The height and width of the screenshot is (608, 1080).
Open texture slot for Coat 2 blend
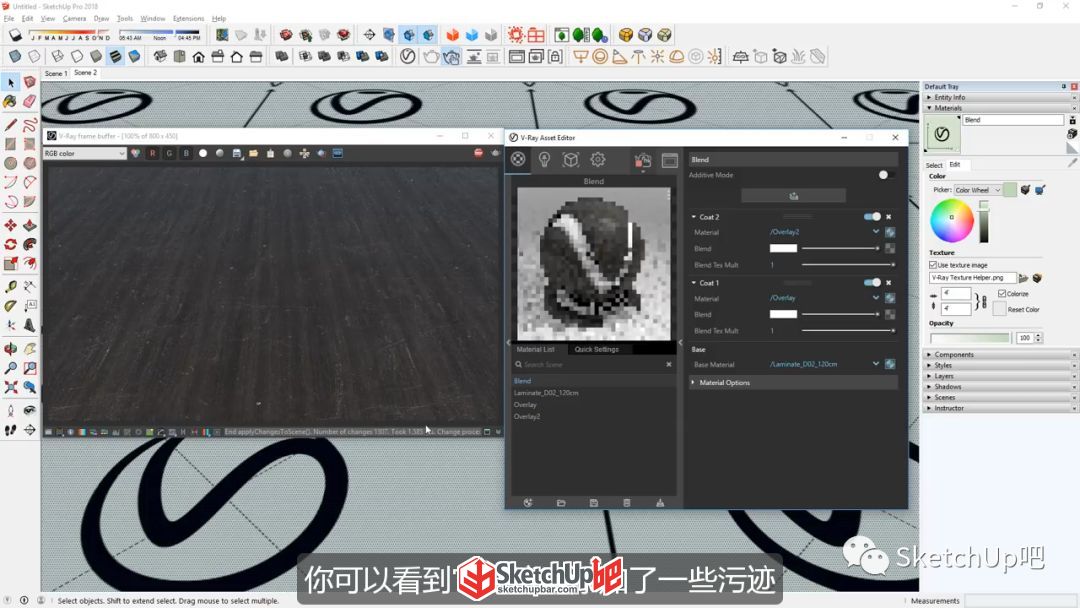890,249
